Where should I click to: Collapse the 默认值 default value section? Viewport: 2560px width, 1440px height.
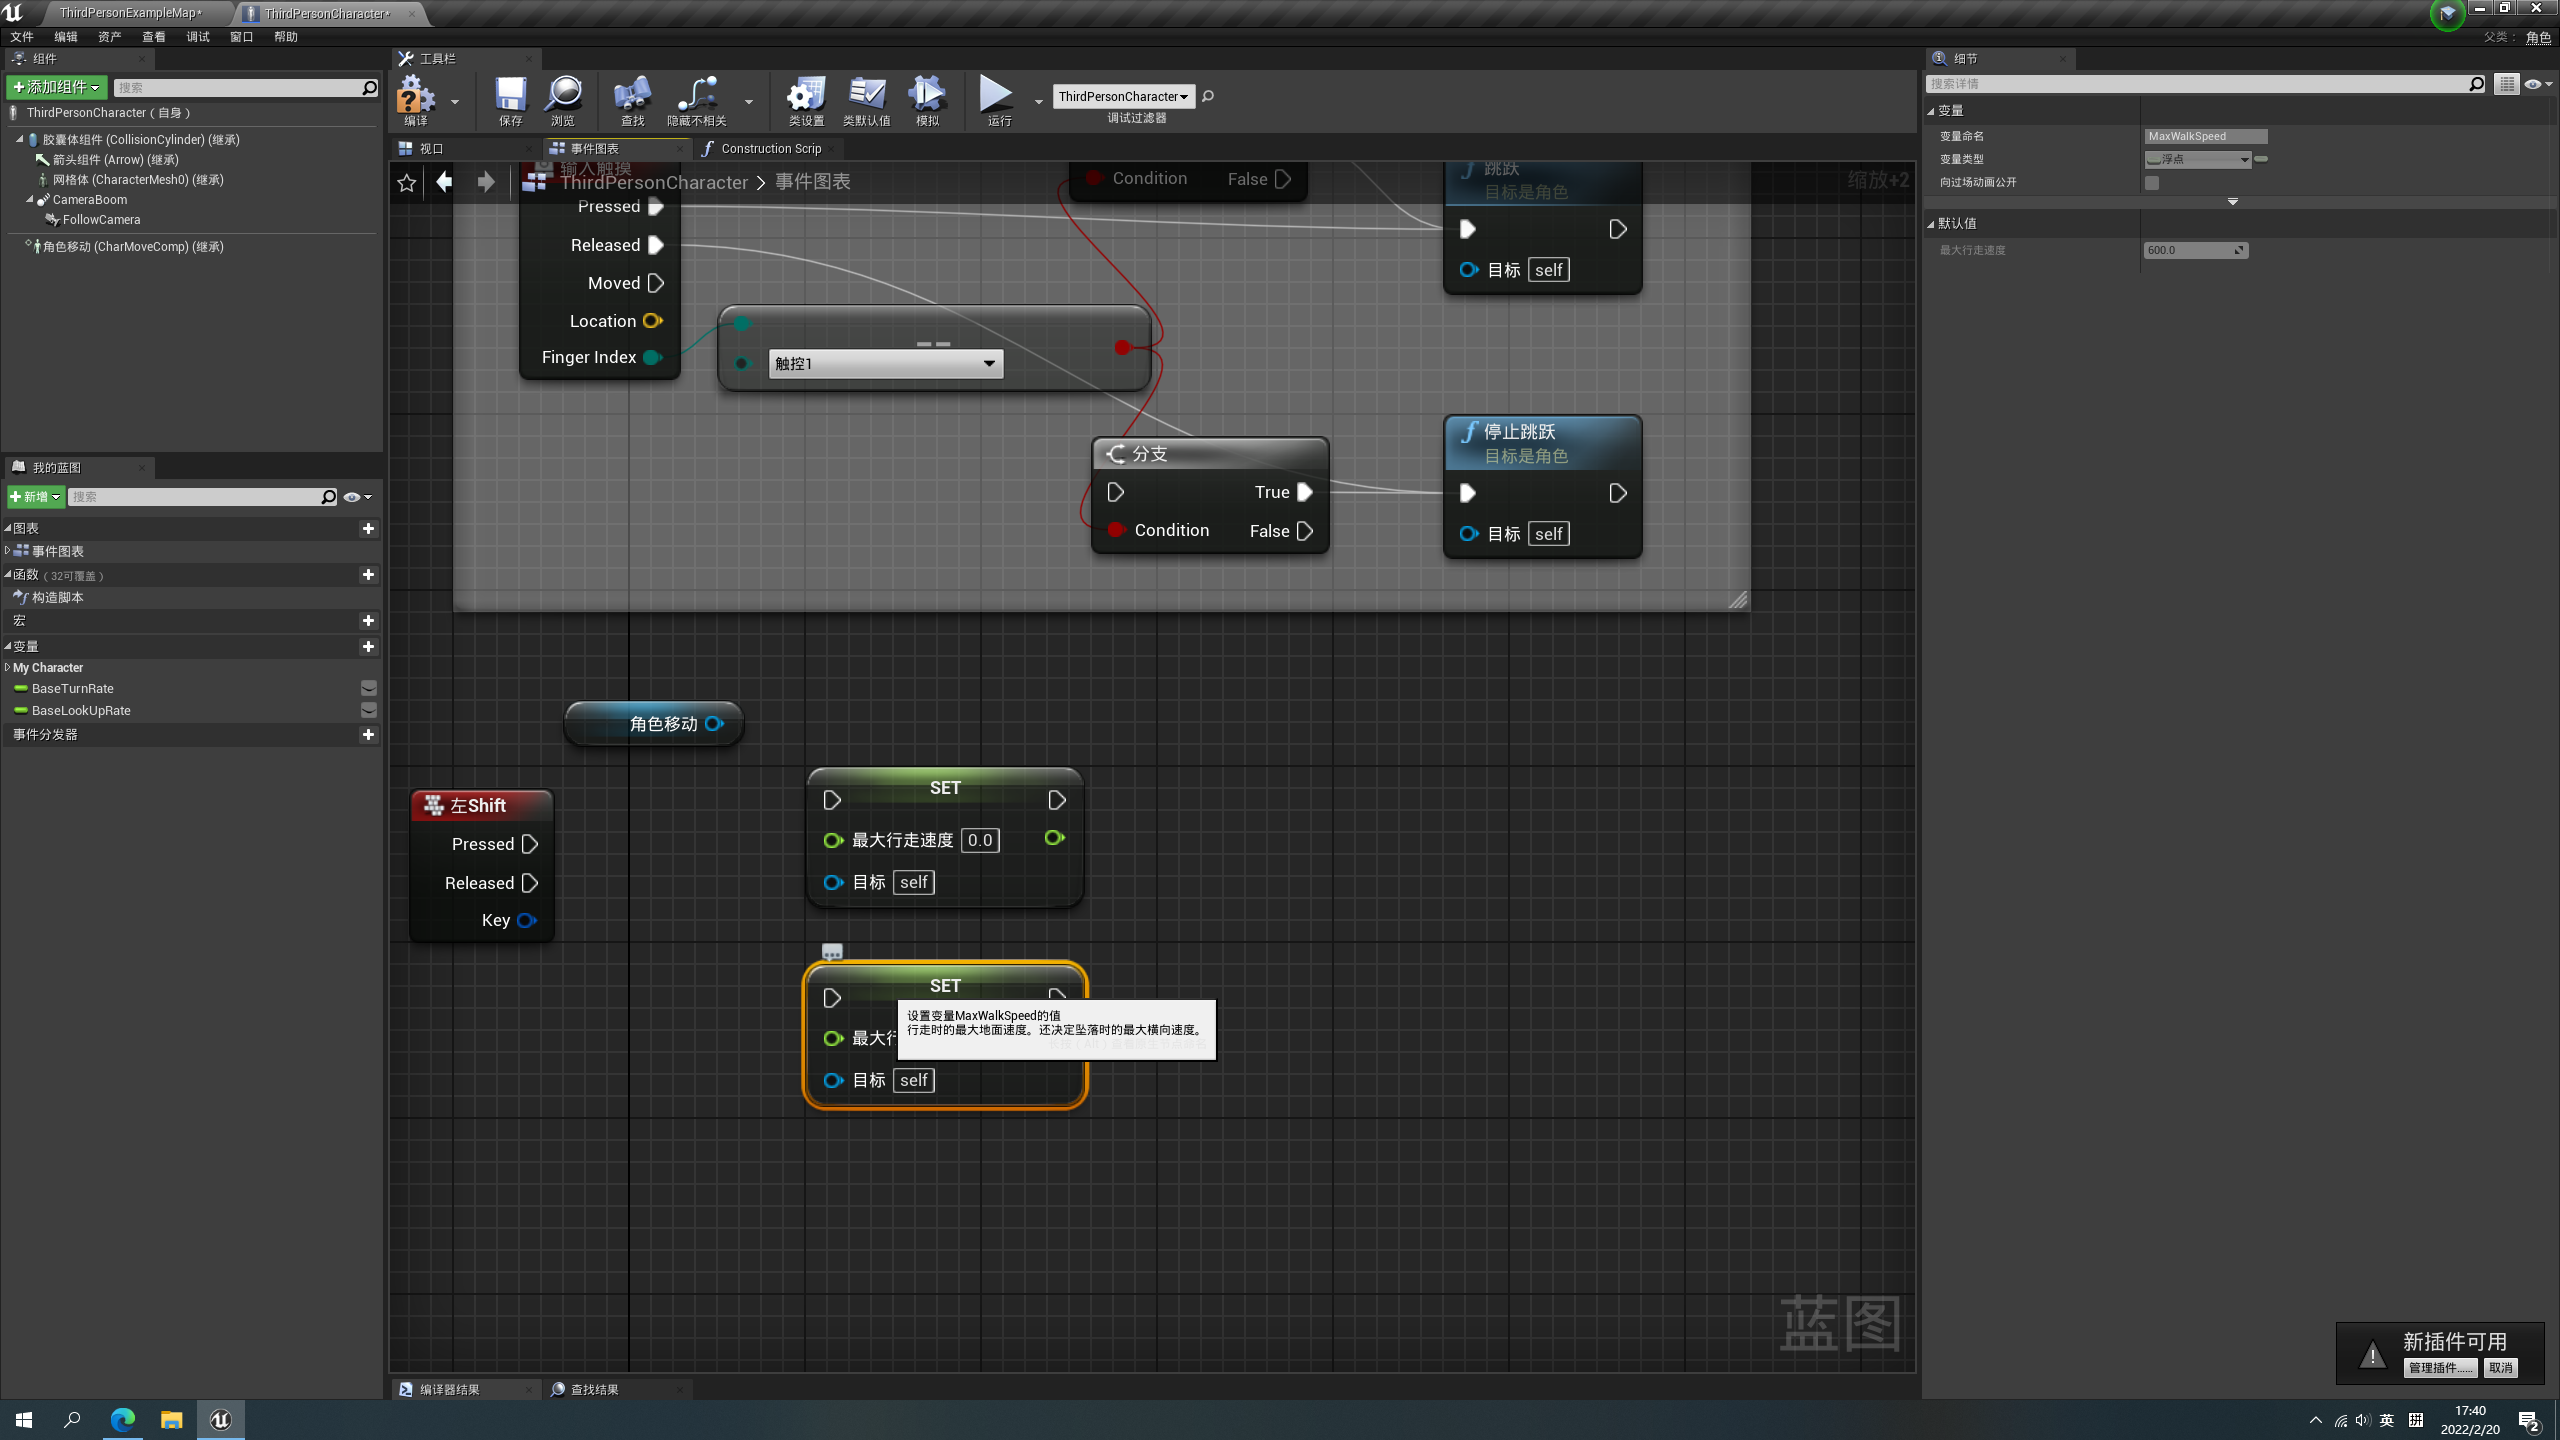pos(1931,223)
